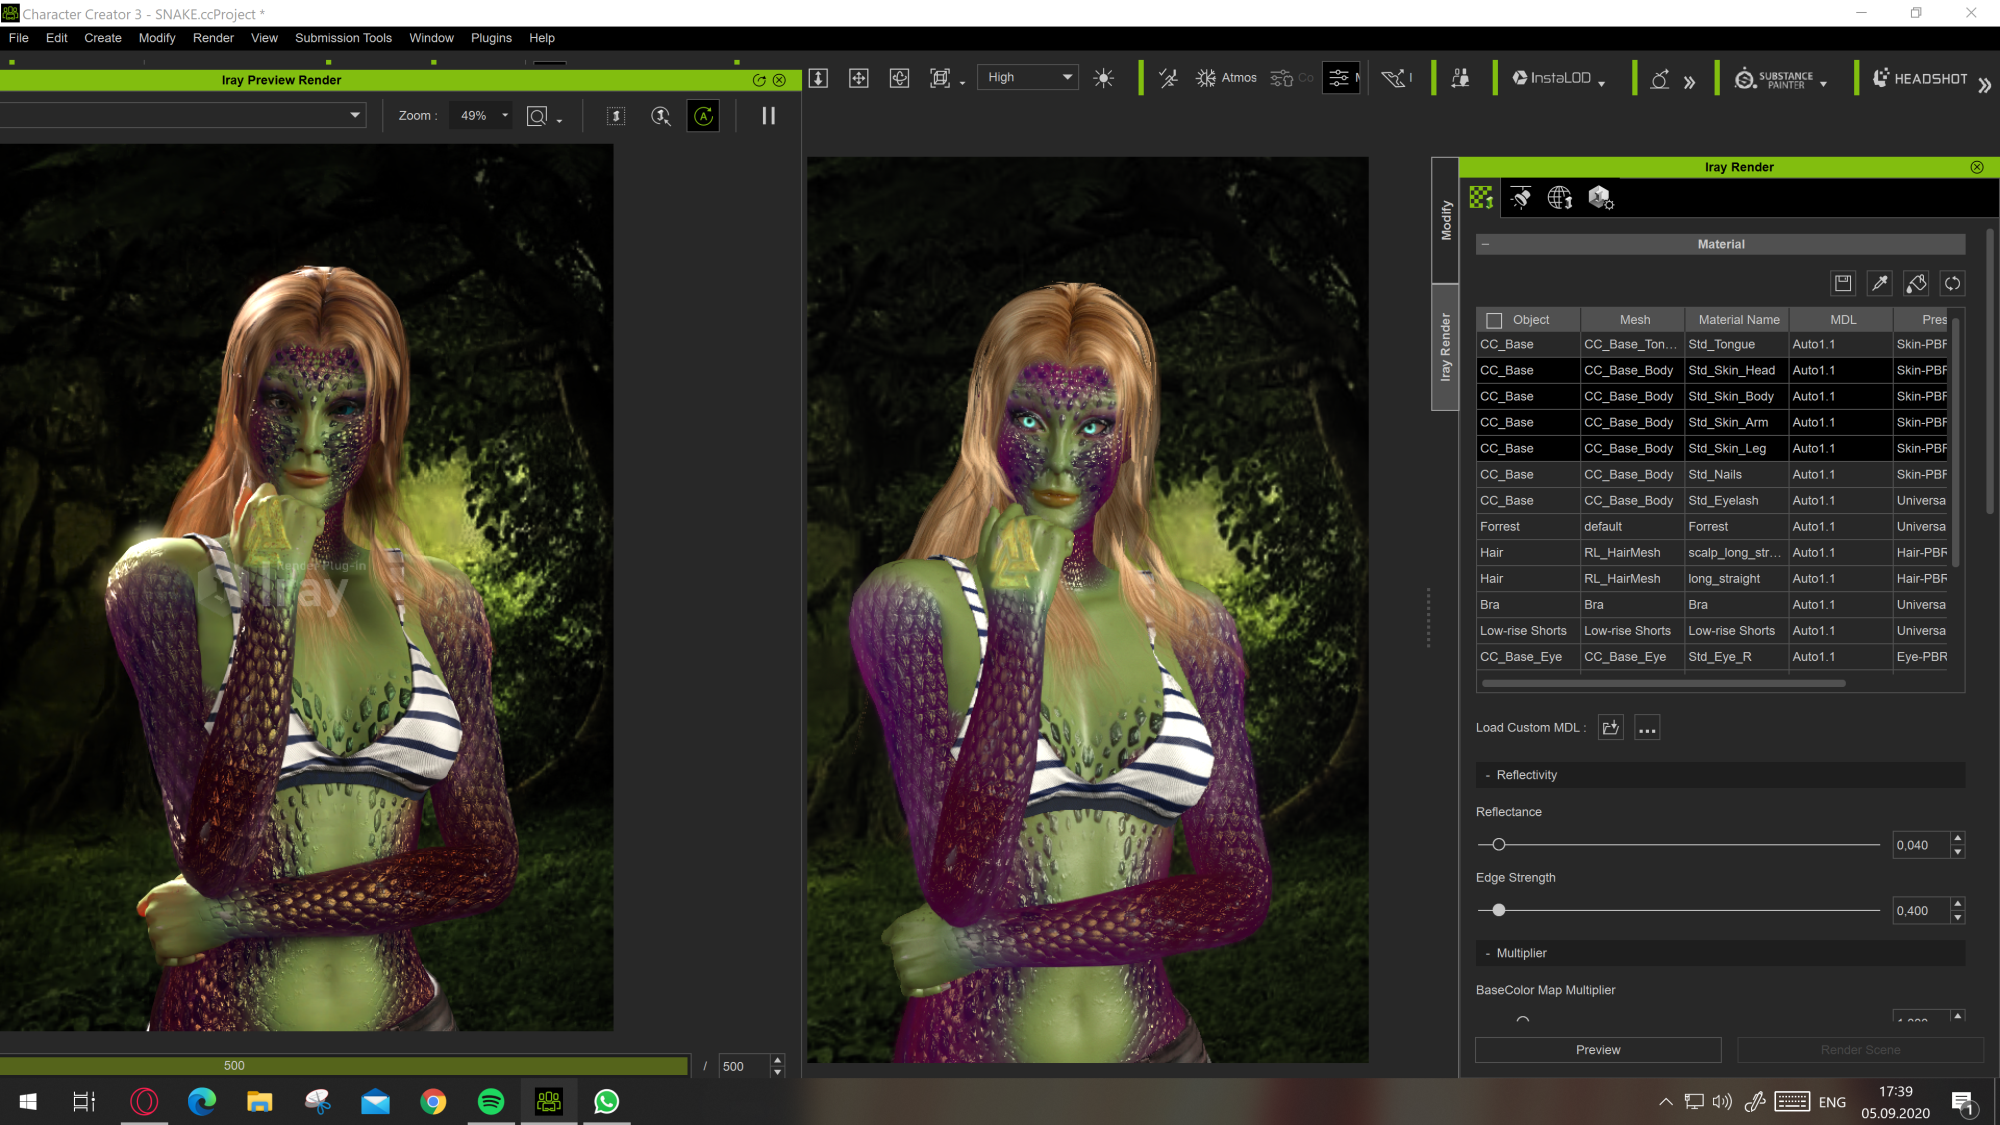Switch to the Iray Render side tab
This screenshot has width=2000, height=1125.
(x=1445, y=347)
